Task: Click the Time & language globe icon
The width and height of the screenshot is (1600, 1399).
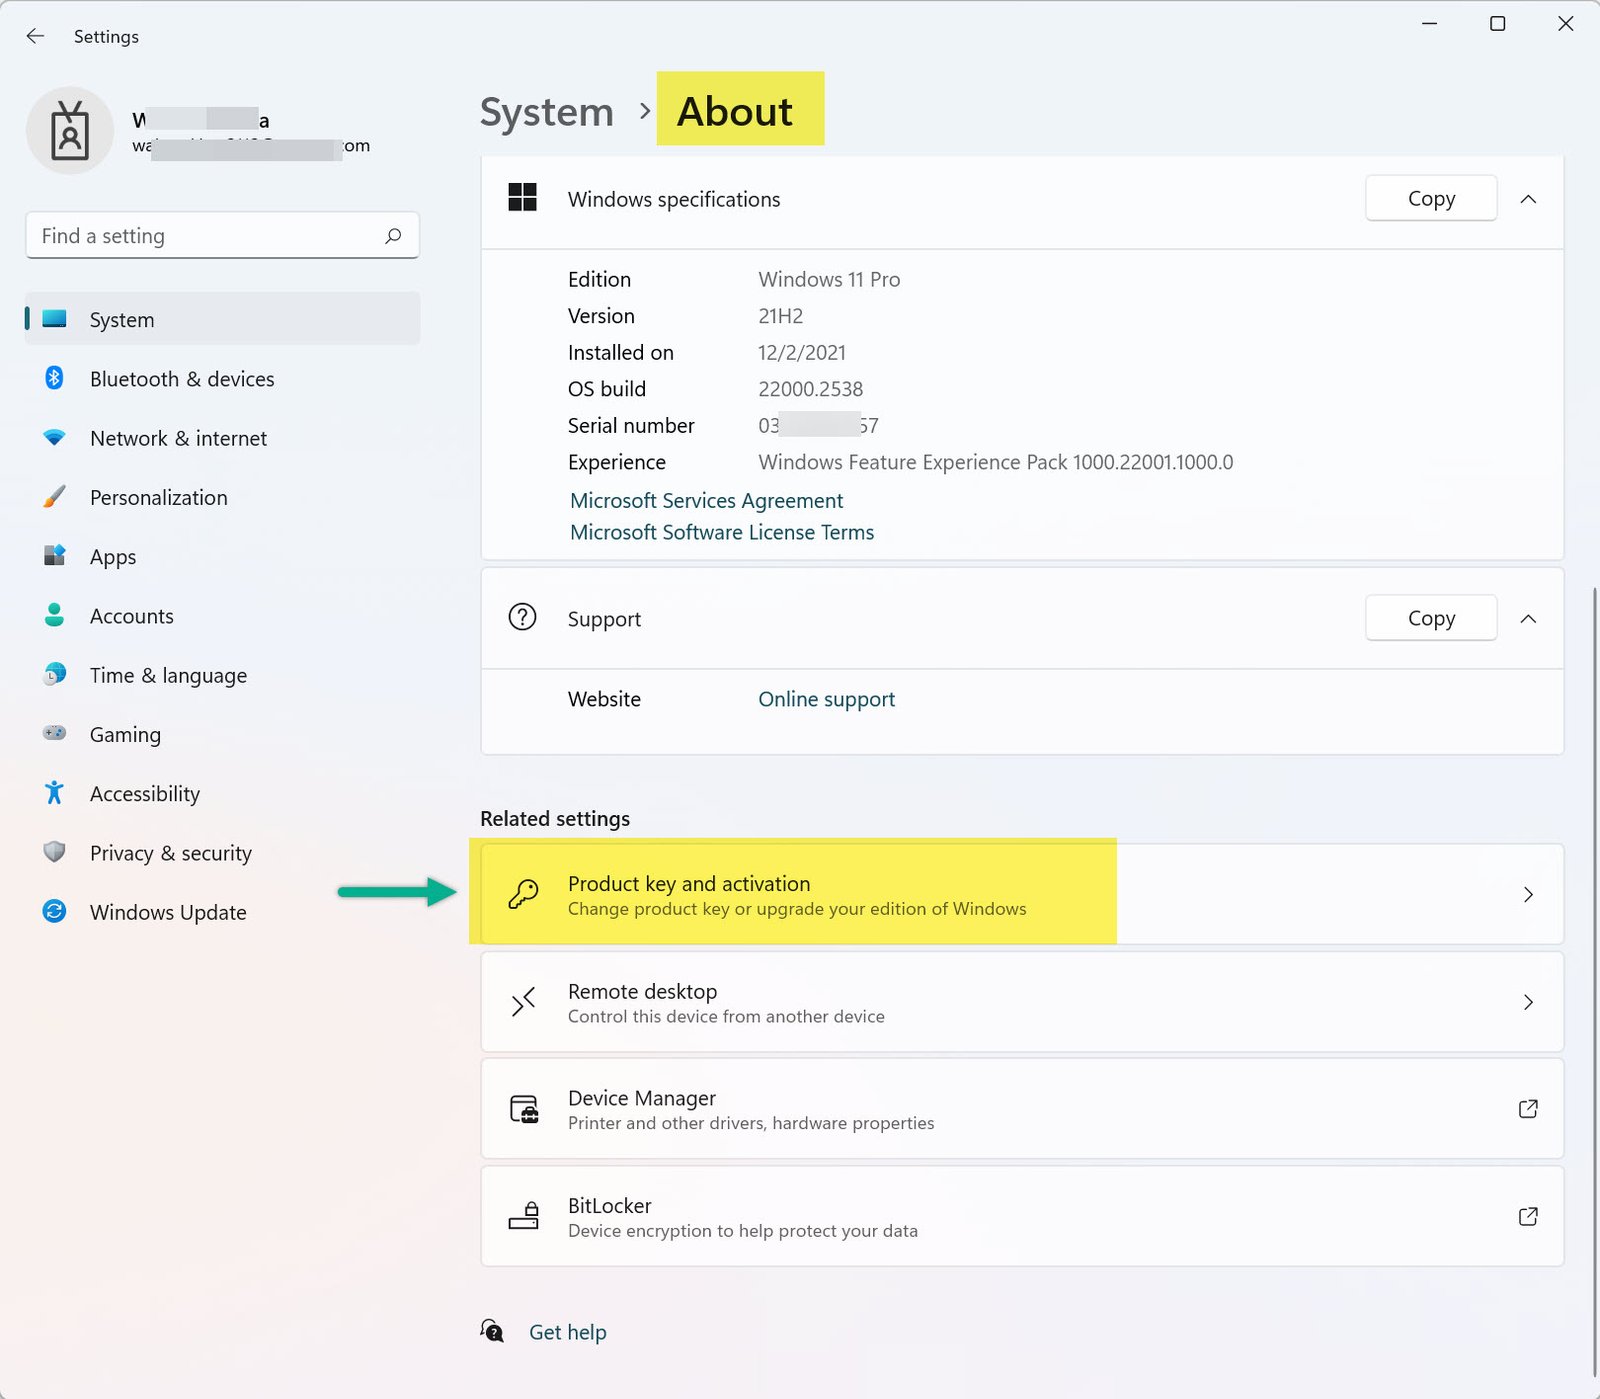Action: 55,674
